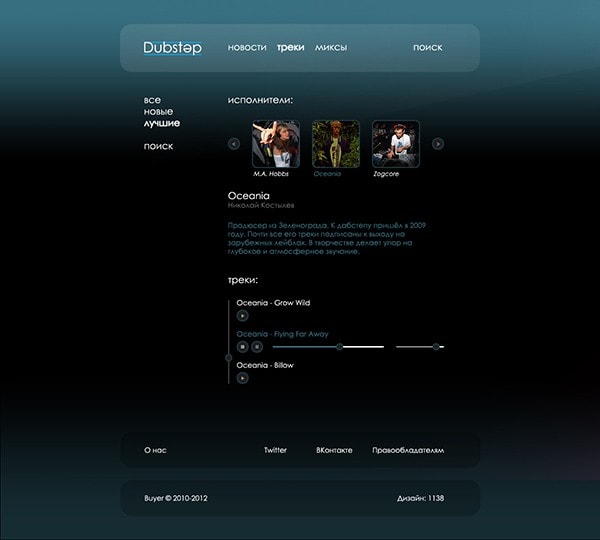Open the треки section
This screenshot has width=600, height=540.
tap(290, 47)
